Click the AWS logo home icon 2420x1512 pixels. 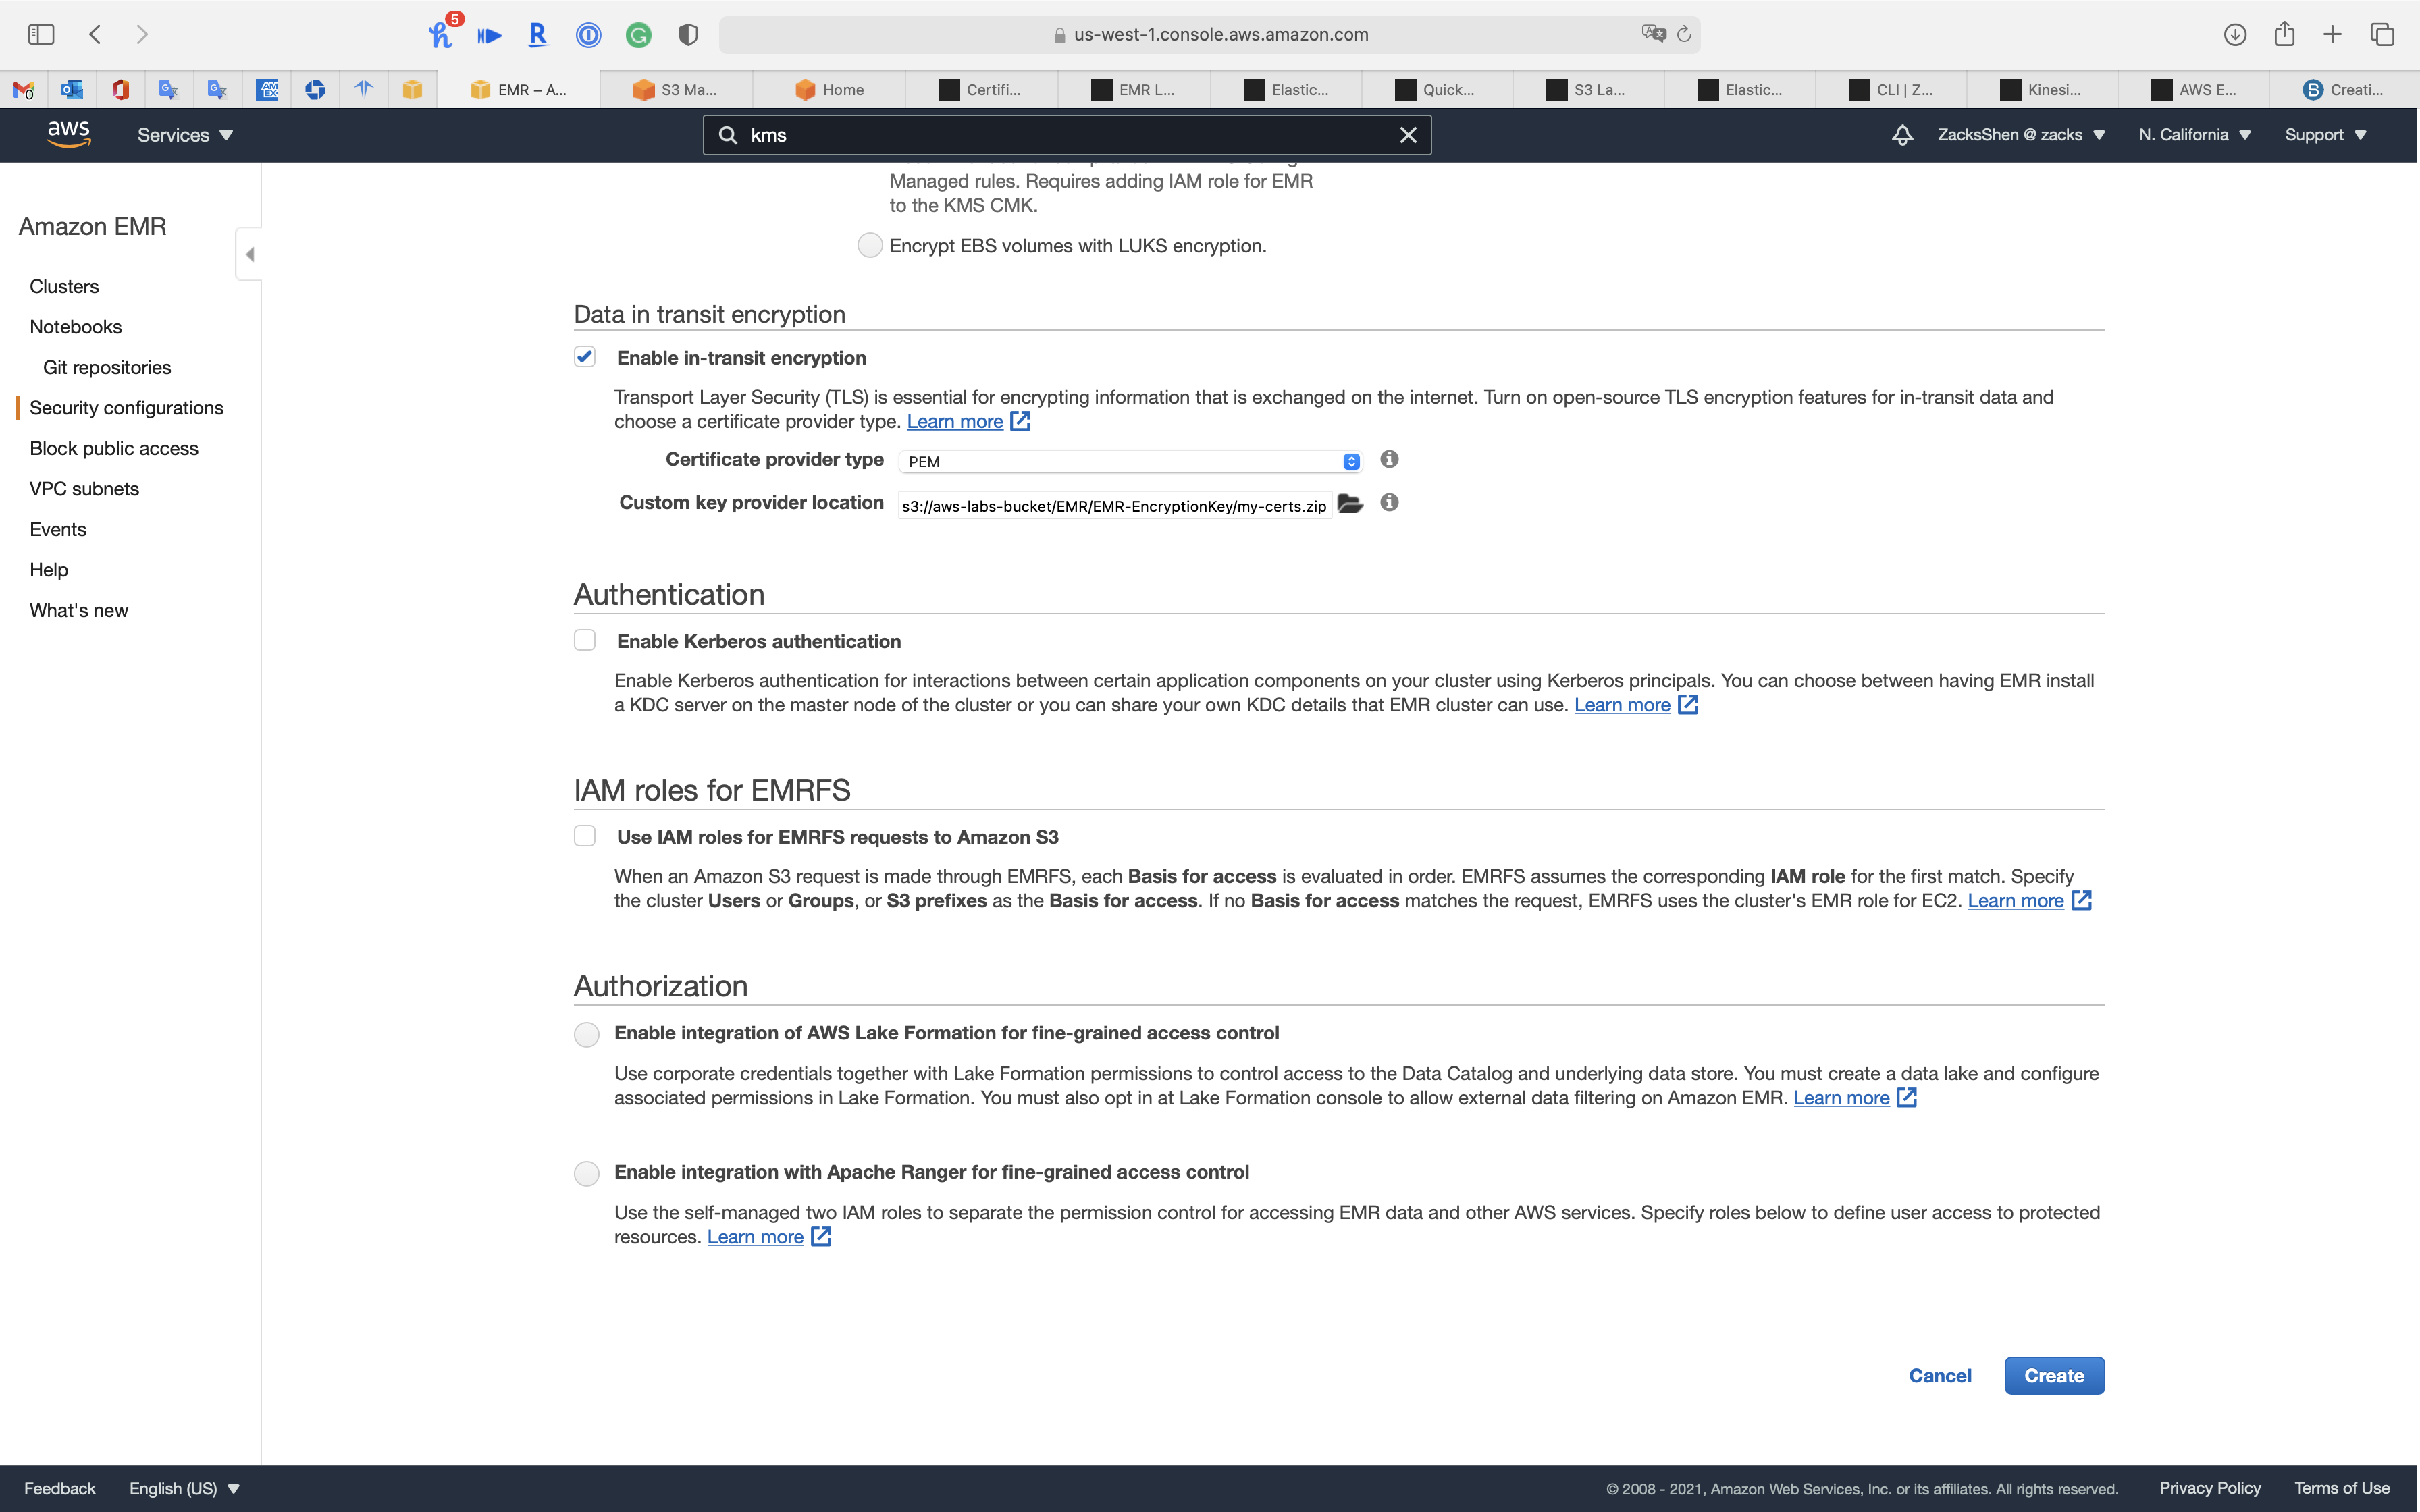tap(68, 134)
